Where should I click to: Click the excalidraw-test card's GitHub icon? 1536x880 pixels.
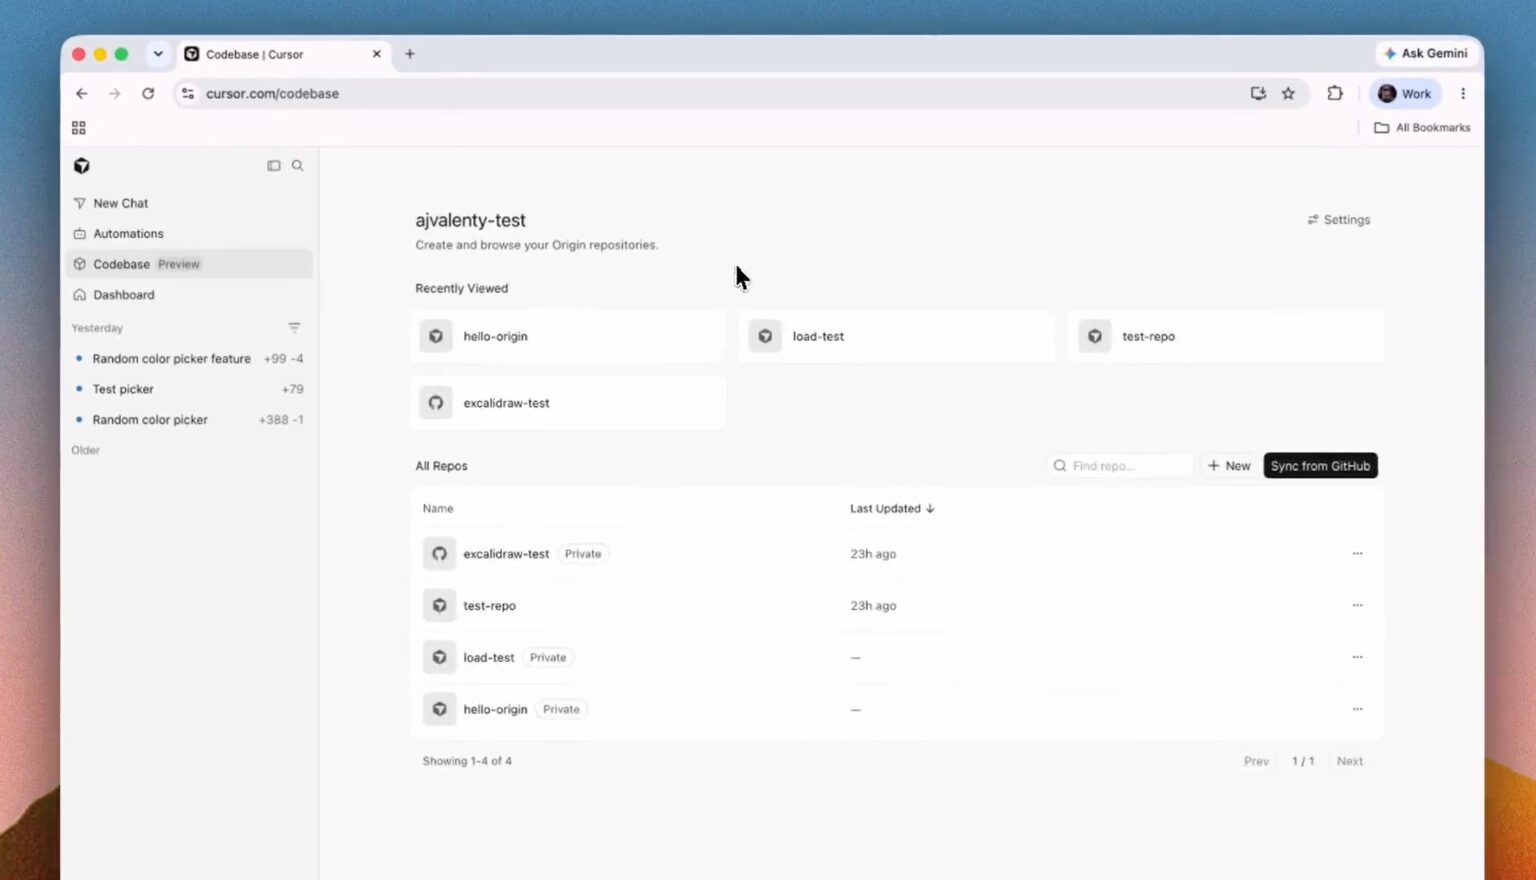436,403
